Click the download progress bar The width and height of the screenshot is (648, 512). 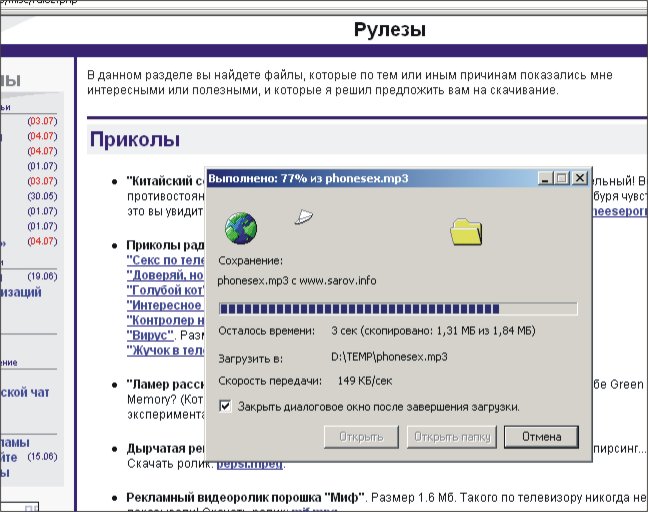pos(398,309)
